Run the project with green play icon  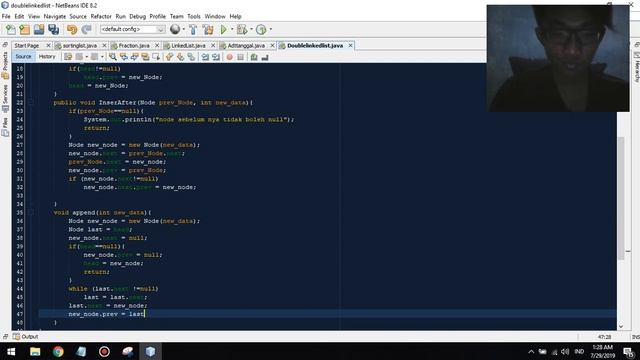coord(223,29)
